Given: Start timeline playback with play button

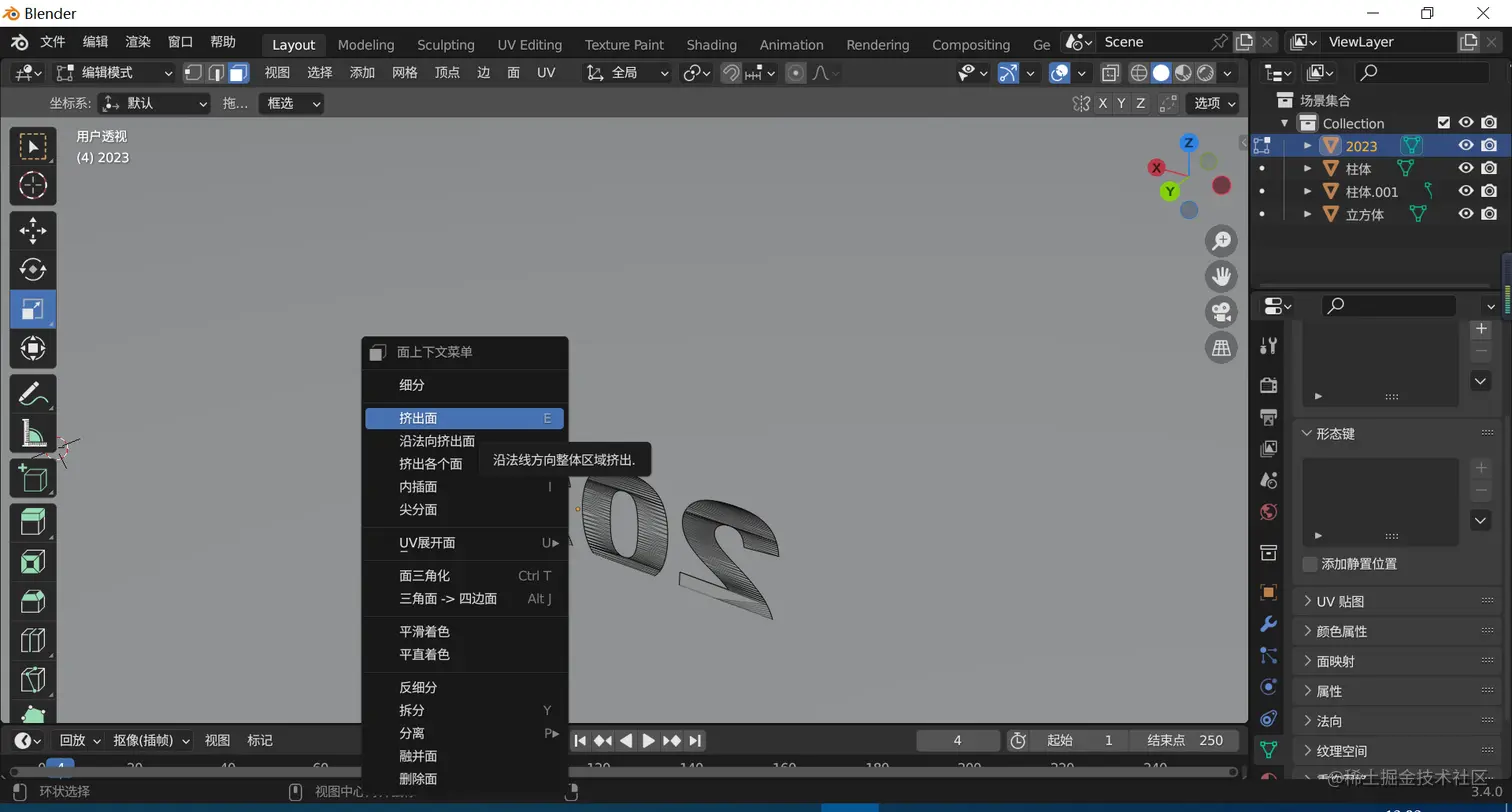Looking at the screenshot, I should (x=648, y=740).
